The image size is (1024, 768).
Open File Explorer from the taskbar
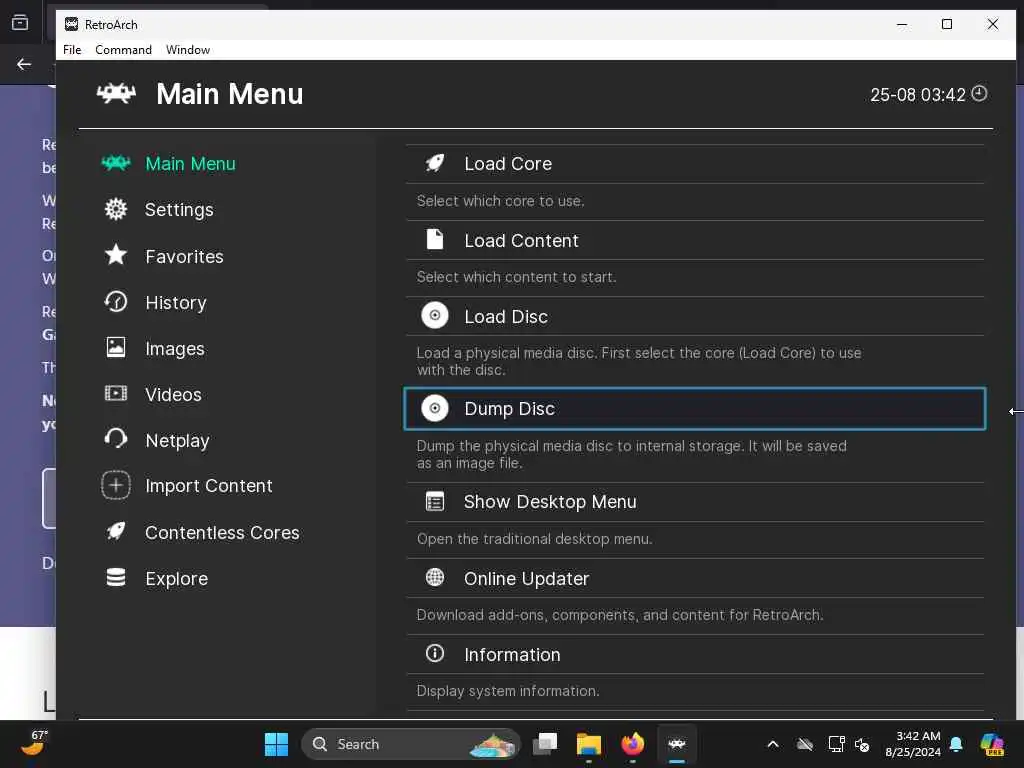click(x=588, y=744)
